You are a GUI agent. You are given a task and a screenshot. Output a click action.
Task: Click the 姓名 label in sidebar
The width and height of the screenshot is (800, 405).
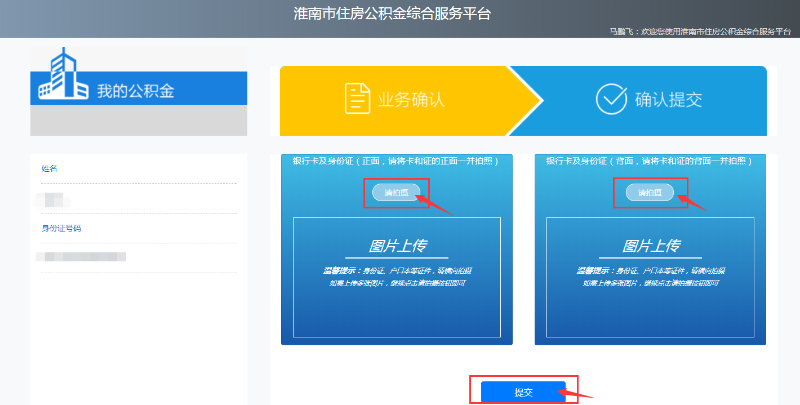click(49, 169)
